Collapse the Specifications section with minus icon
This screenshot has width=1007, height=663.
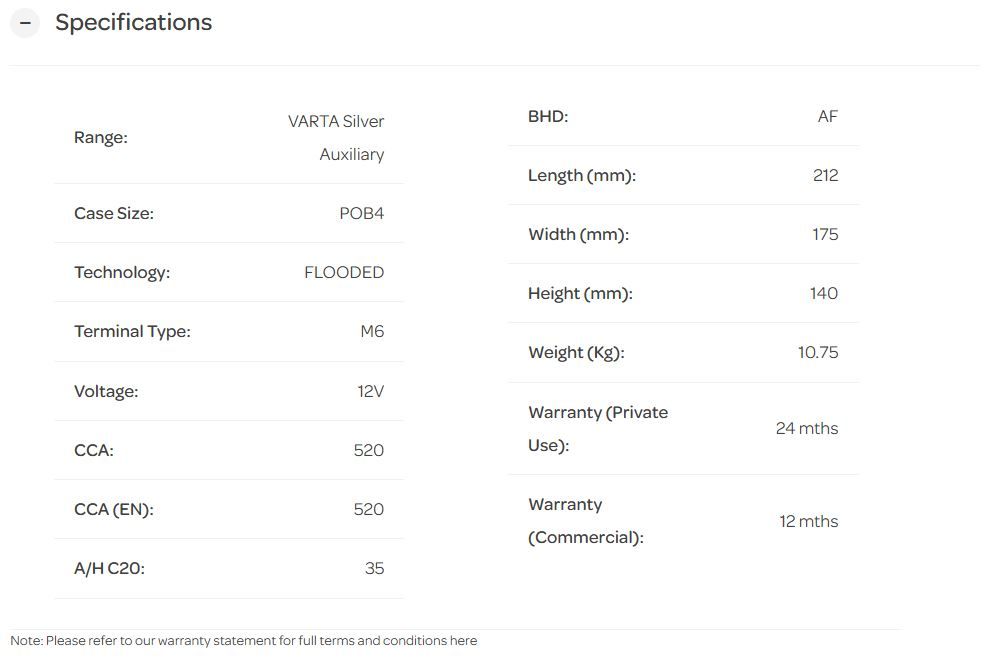(25, 23)
